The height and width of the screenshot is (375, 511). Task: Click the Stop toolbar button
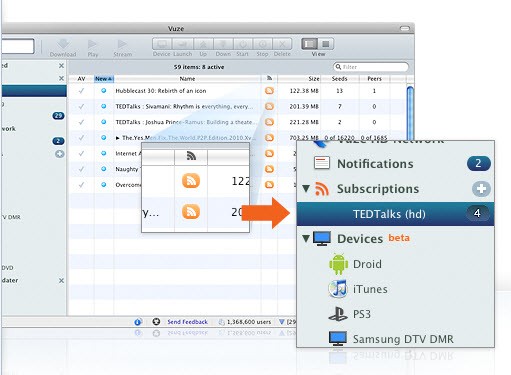pyautogui.click(x=263, y=44)
